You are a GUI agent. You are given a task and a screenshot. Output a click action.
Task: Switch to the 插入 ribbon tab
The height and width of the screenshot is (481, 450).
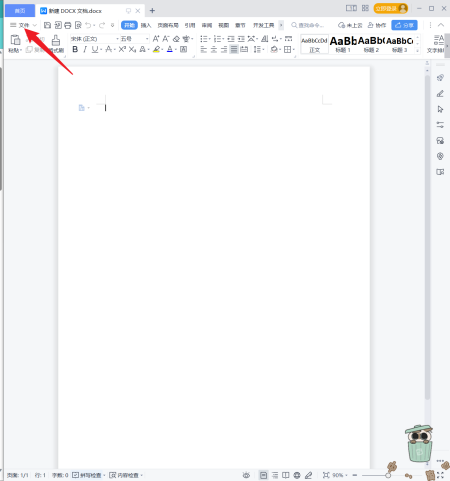(146, 25)
